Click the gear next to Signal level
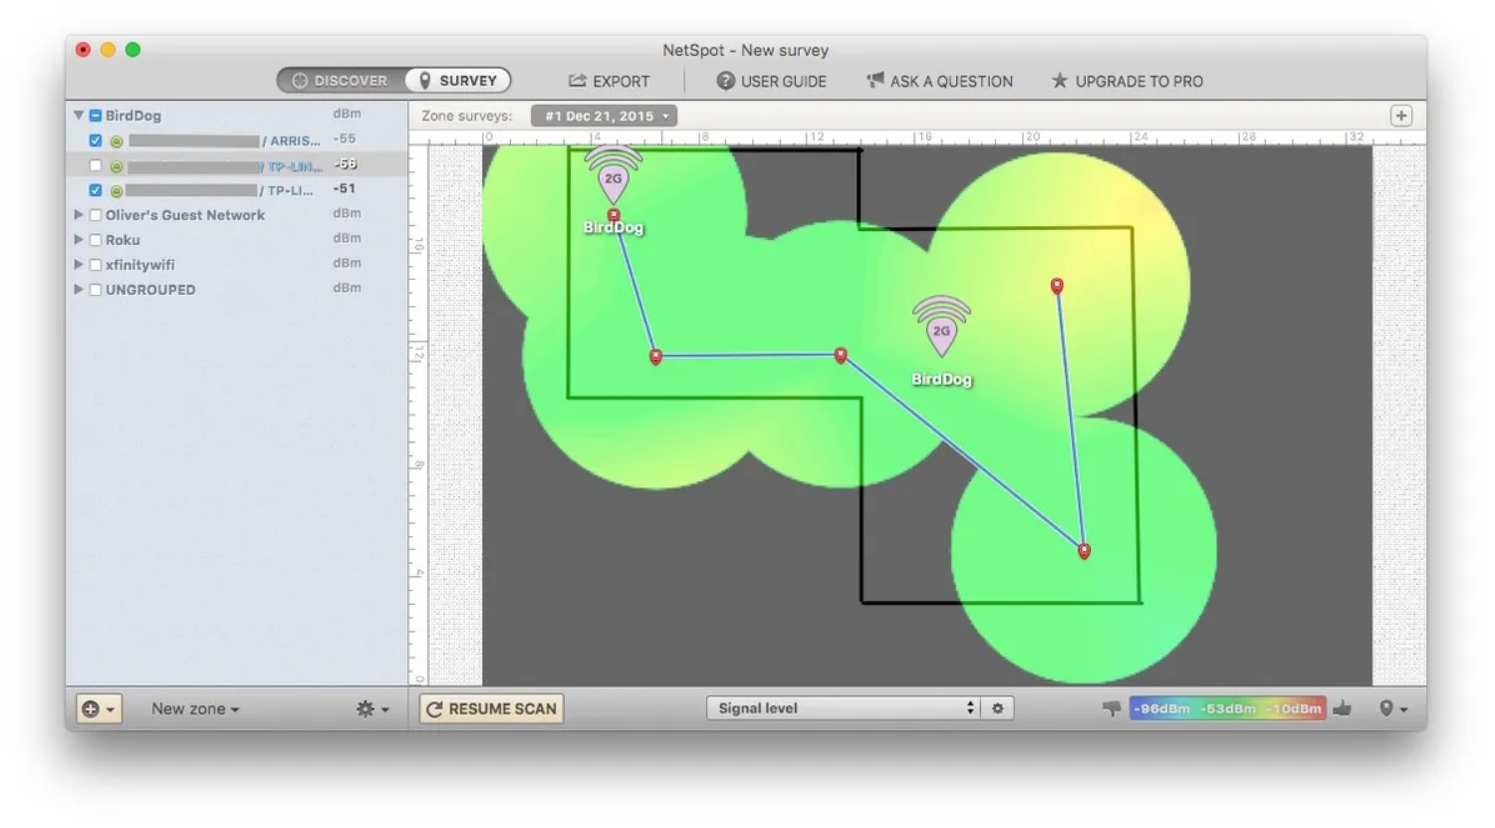This screenshot has width=1495, height=828. point(997,708)
